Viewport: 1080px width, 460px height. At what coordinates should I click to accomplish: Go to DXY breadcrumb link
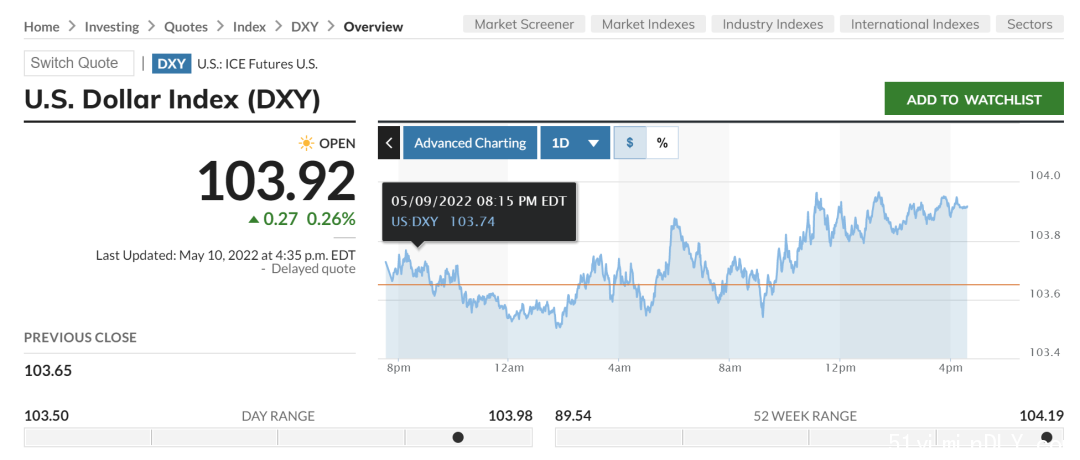pos(304,27)
